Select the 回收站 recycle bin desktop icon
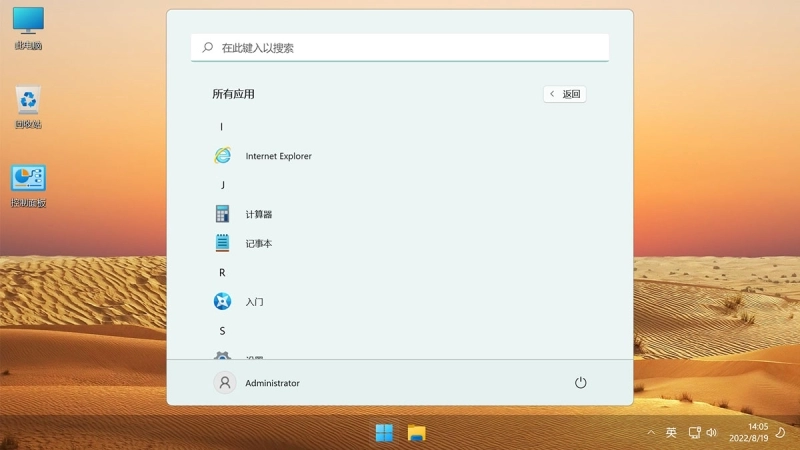The image size is (800, 450). 28,107
